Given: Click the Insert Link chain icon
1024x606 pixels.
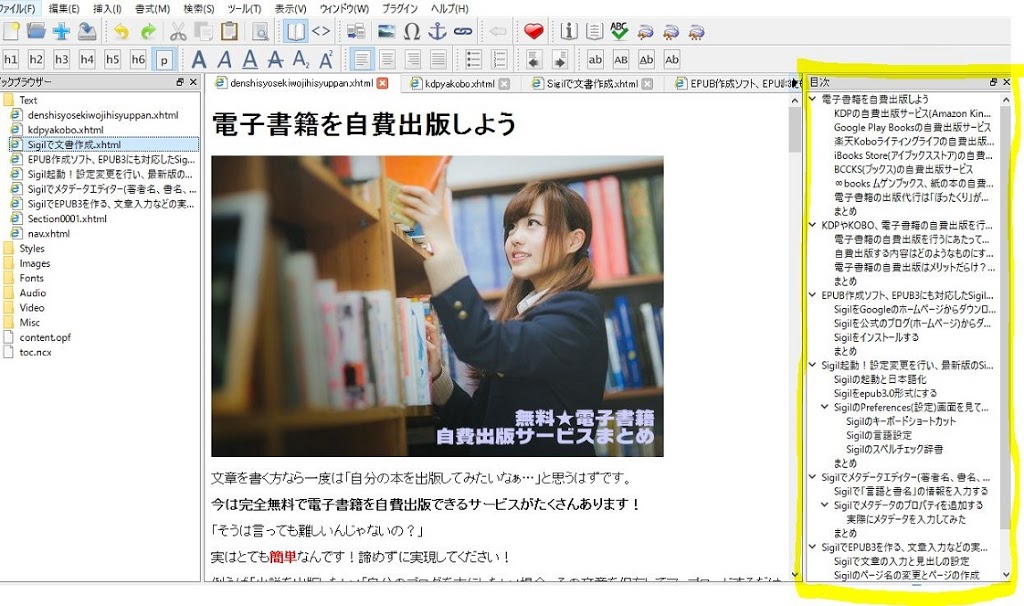Looking at the screenshot, I should point(462,31).
